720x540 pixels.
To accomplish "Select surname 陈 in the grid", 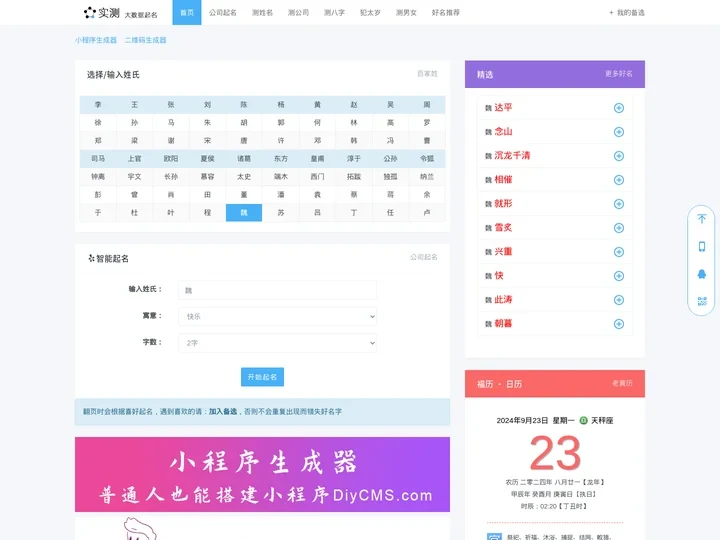I will tap(244, 105).
